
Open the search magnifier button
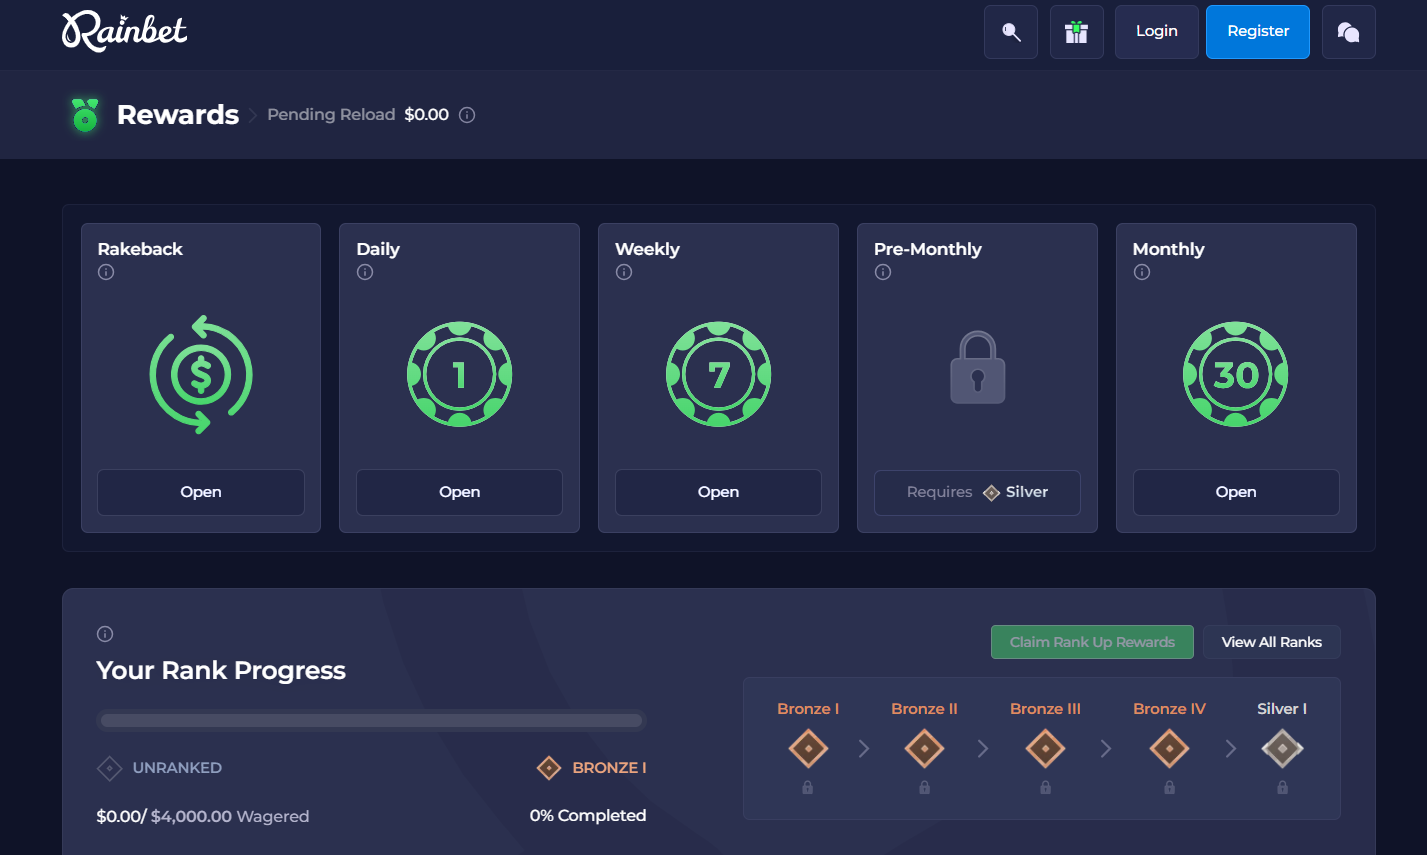1011,32
